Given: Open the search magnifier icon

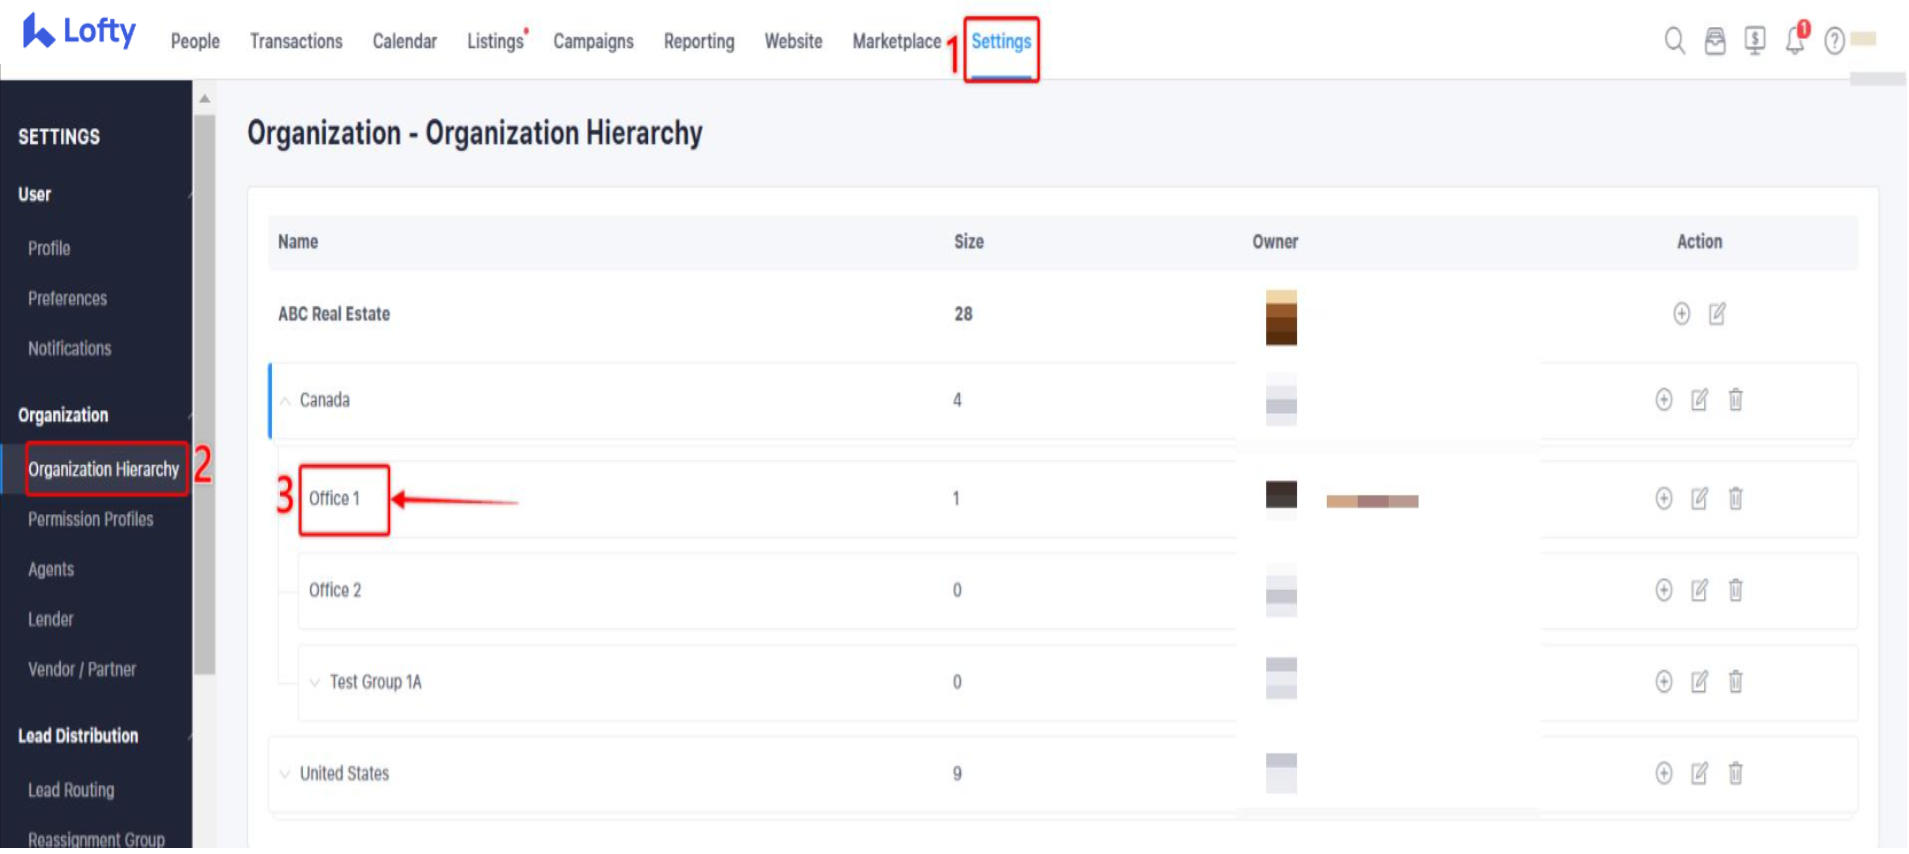Looking at the screenshot, I should click(1674, 41).
